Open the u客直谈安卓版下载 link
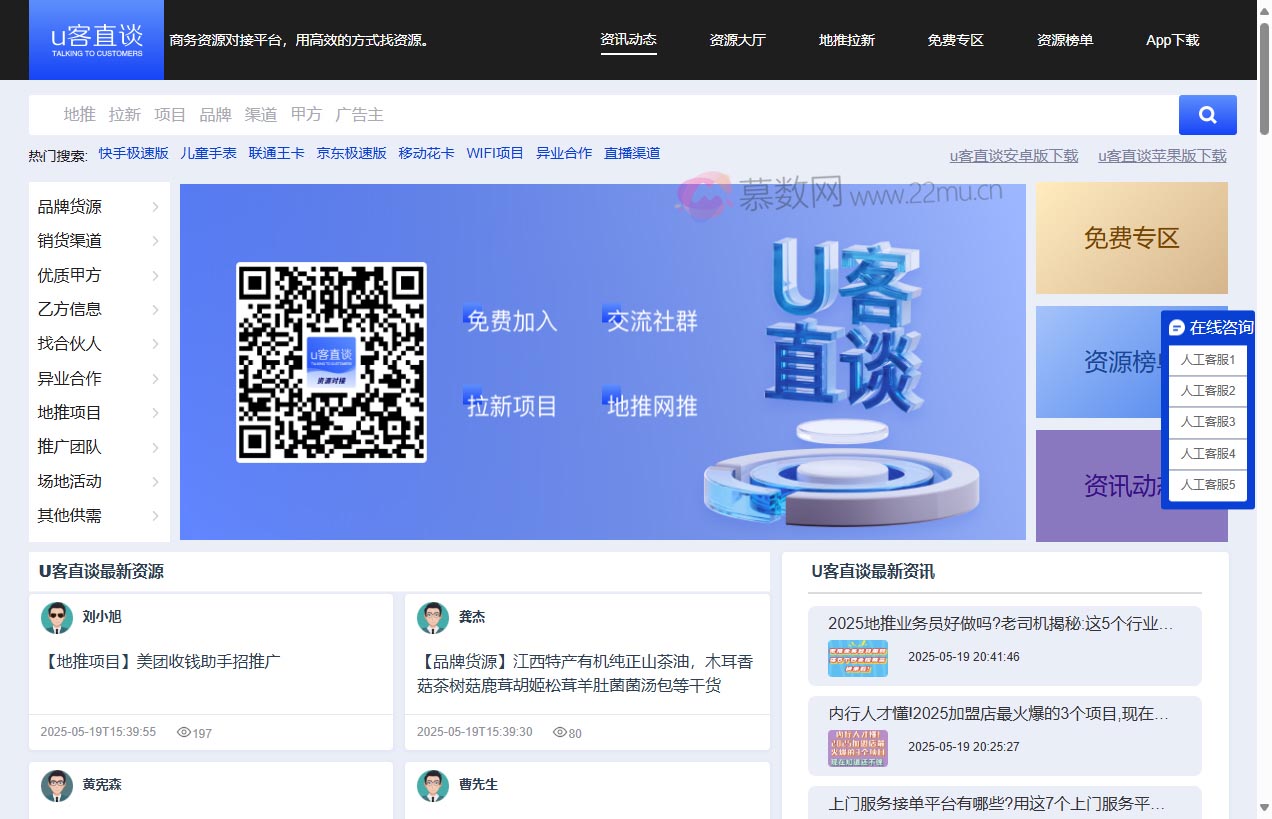Image resolution: width=1272 pixels, height=819 pixels. 1013,156
